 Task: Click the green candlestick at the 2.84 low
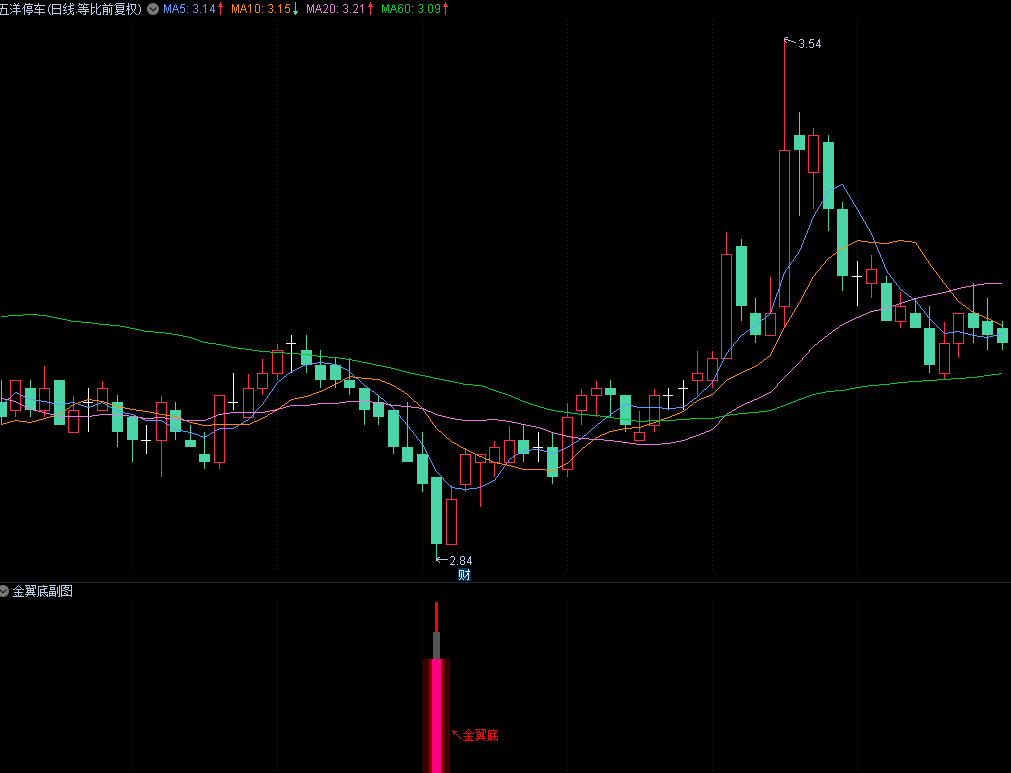[436, 510]
